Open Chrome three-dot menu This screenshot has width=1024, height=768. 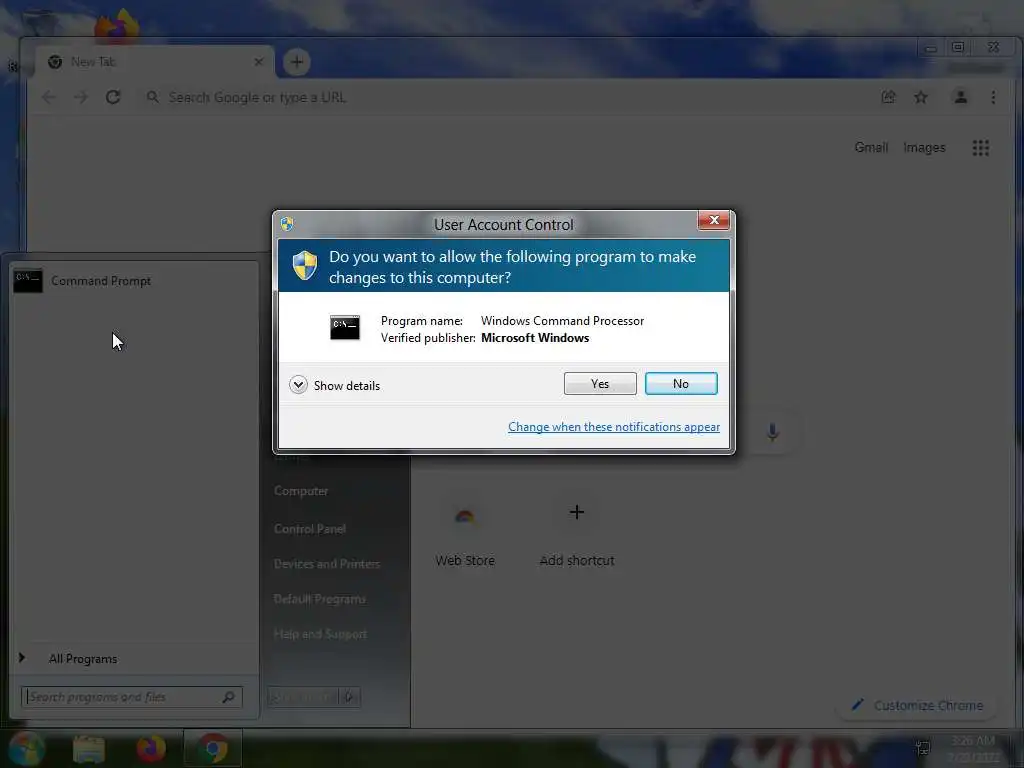point(993,97)
